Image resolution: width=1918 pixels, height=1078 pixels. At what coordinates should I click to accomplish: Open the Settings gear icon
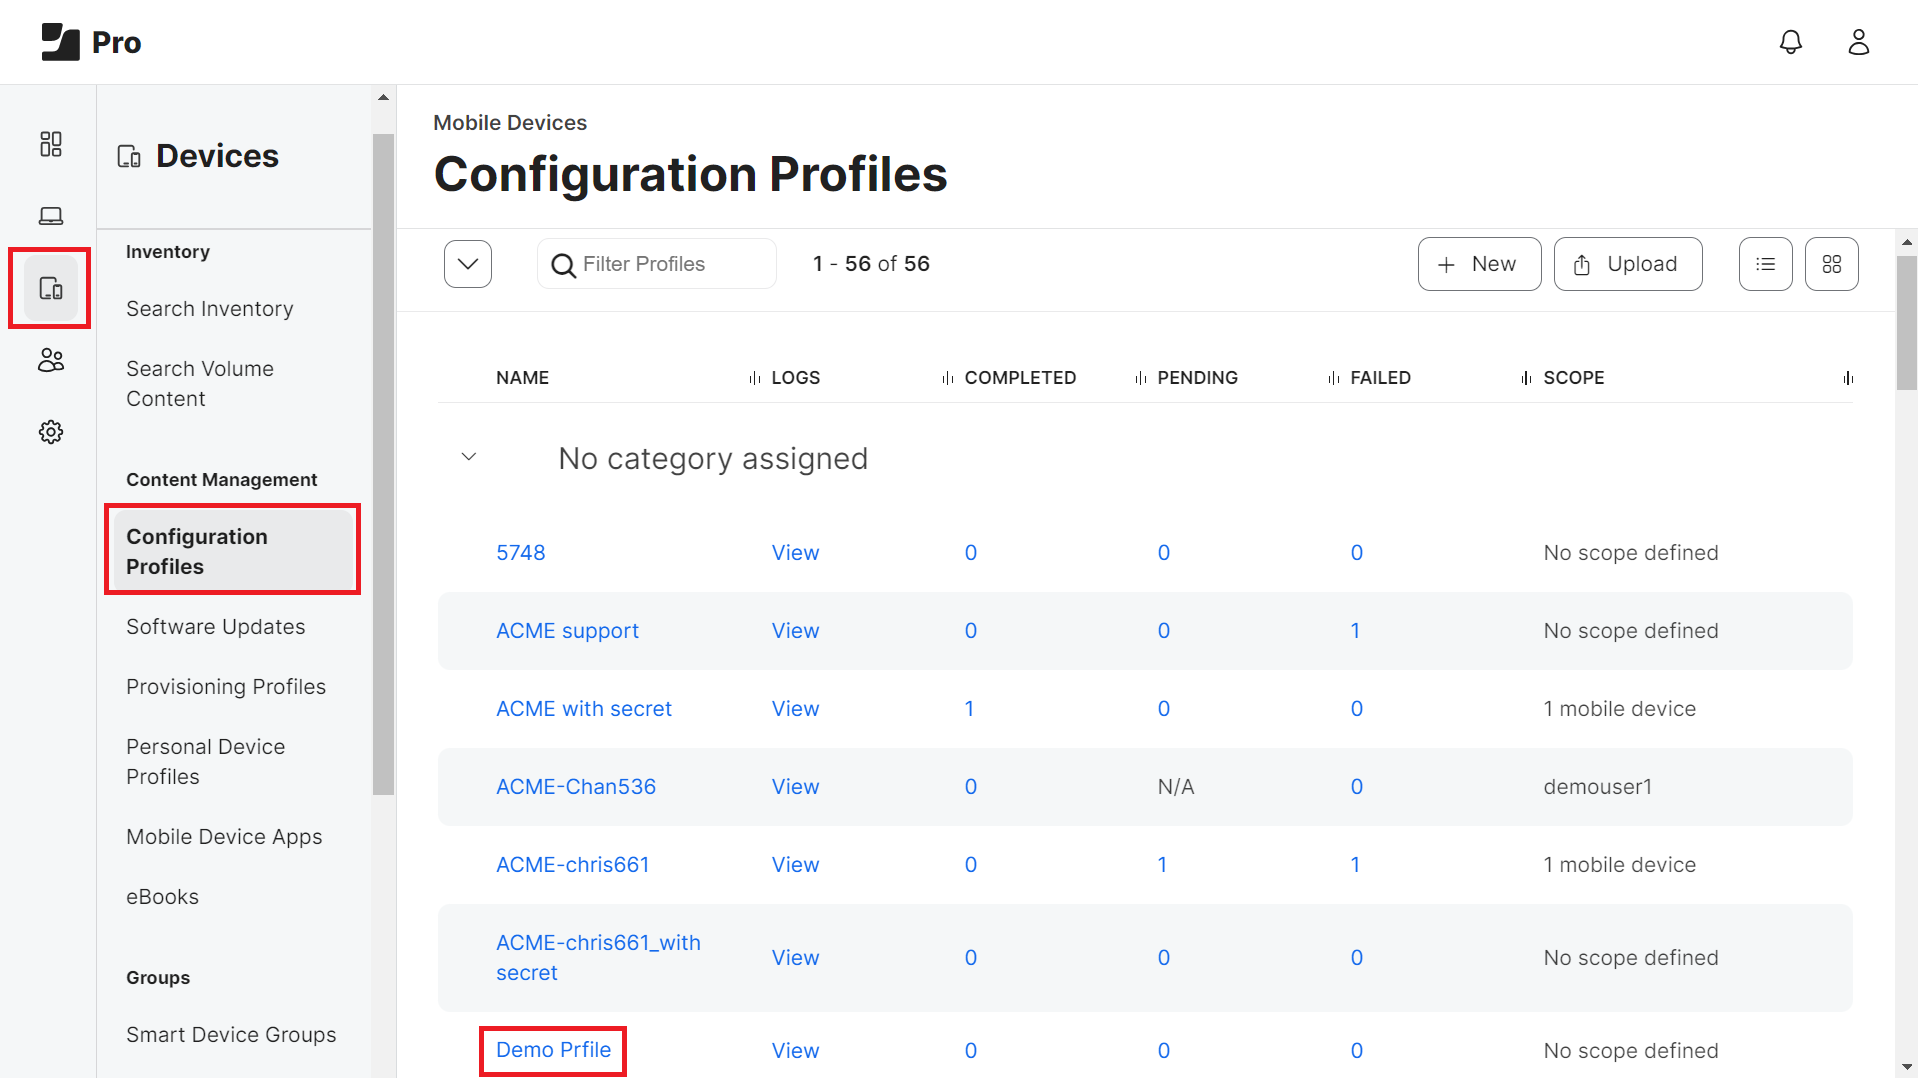click(x=51, y=432)
